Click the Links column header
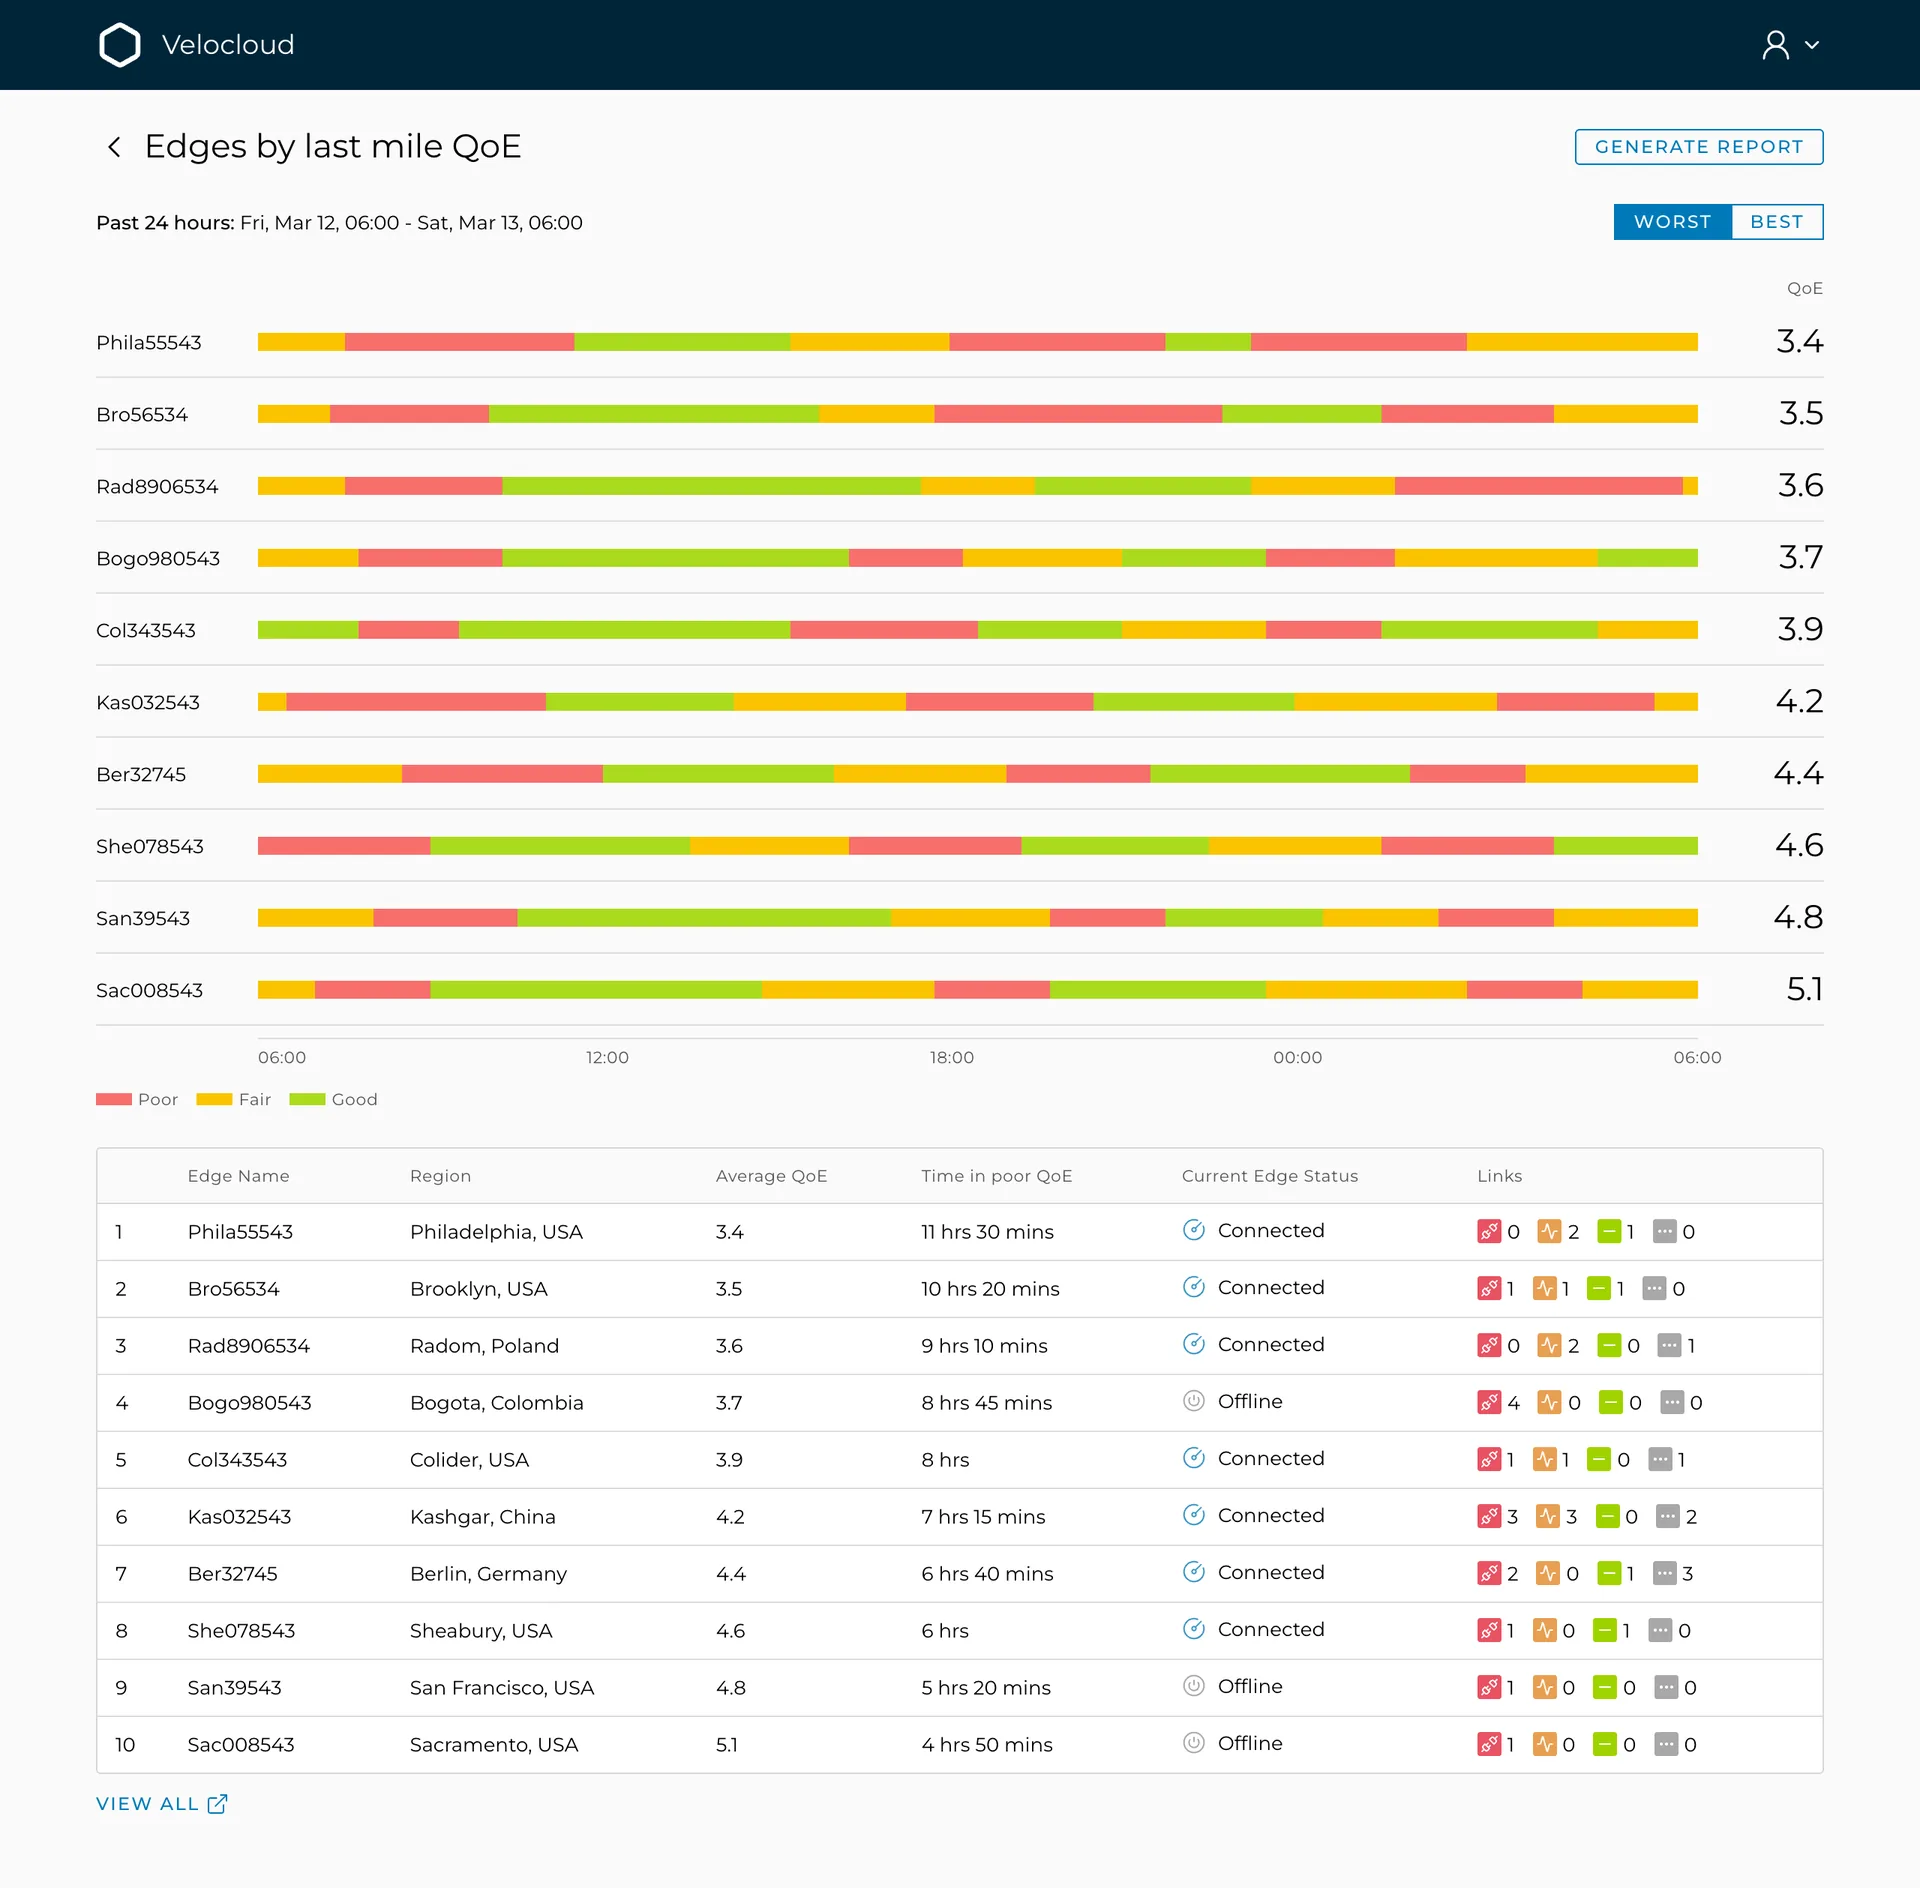This screenshot has width=1920, height=1888. 1499,1176
